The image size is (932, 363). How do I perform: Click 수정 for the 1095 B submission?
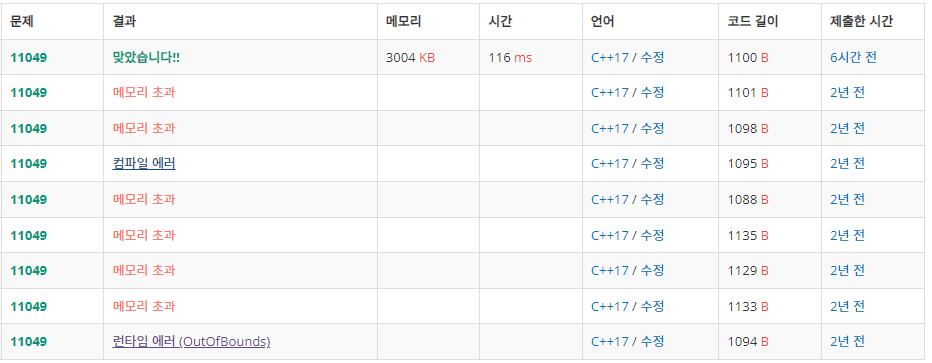pyautogui.click(x=652, y=163)
